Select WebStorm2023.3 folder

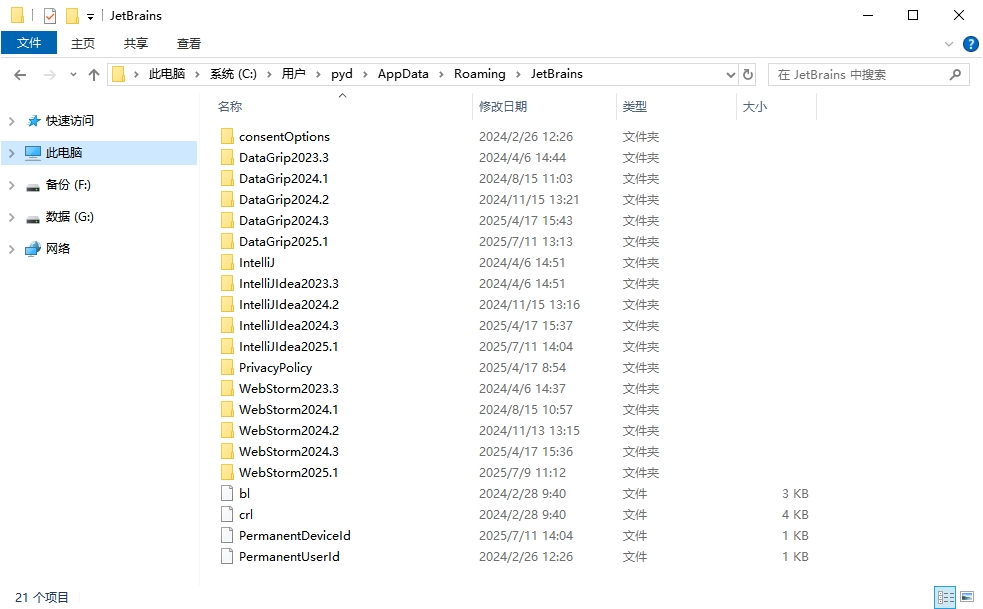tap(288, 389)
